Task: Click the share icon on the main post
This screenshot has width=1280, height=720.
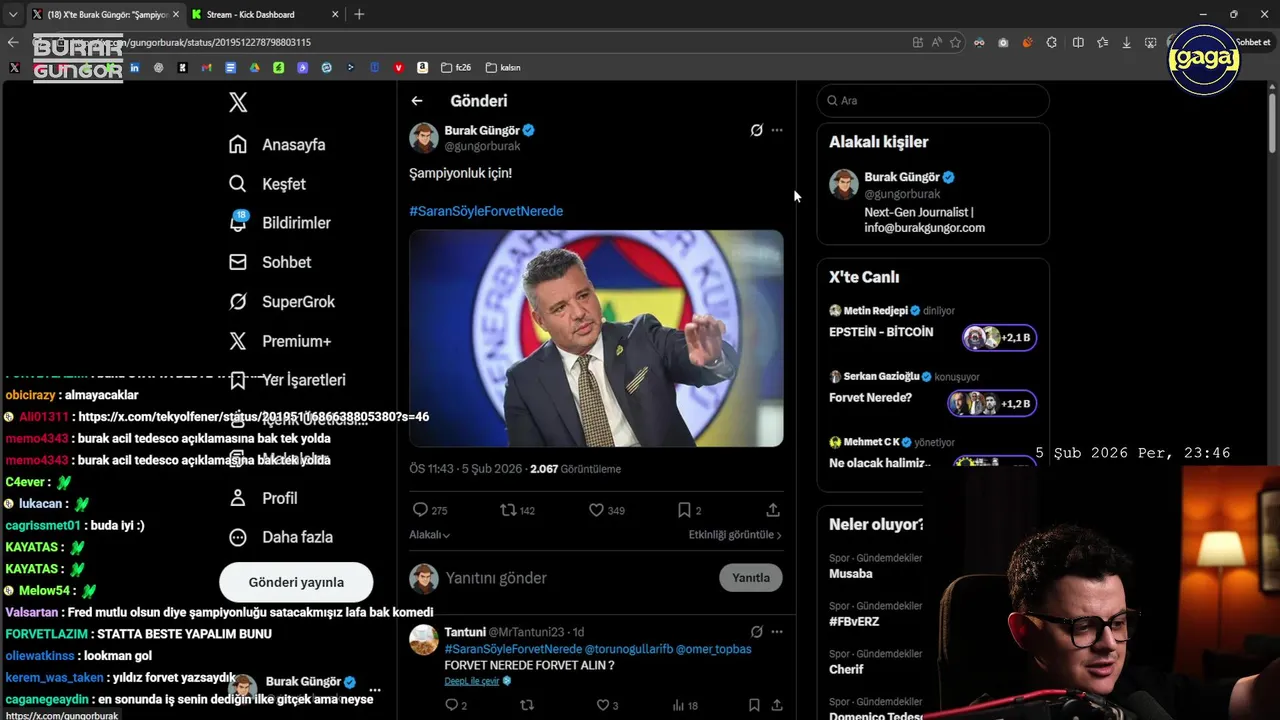Action: [773, 510]
